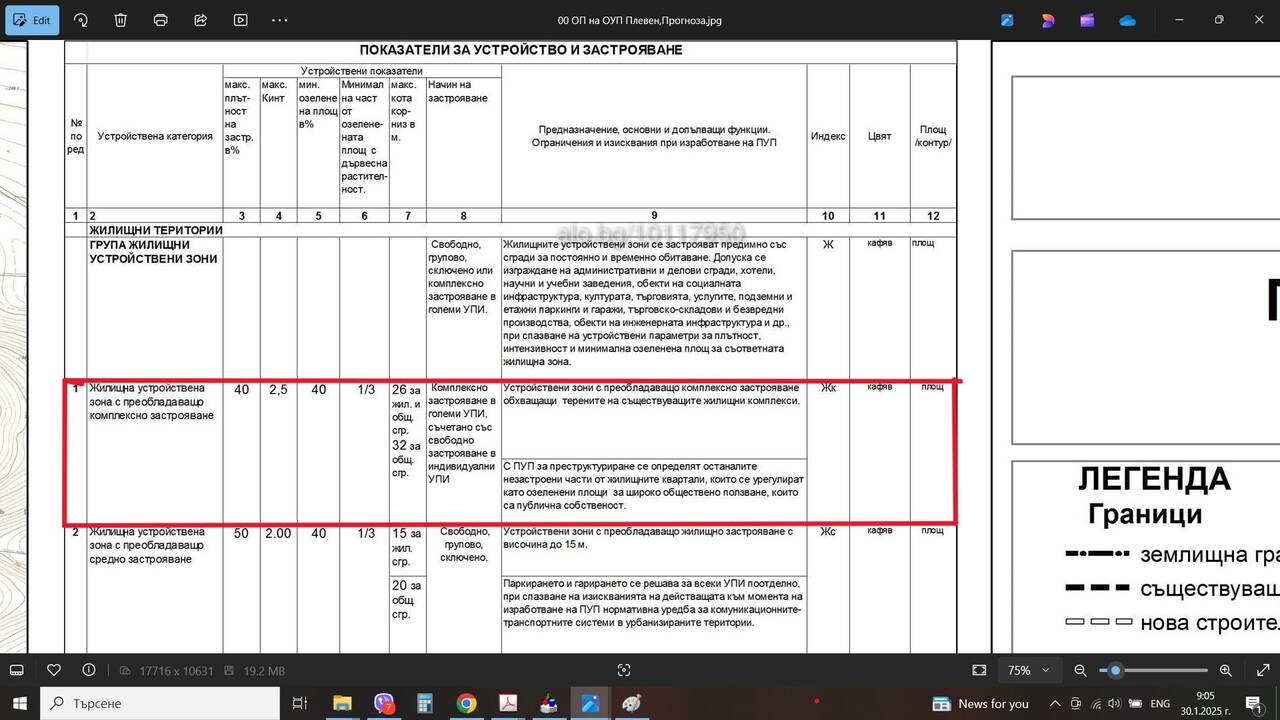1280x720 pixels.
Task: Fit image to window icon
Action: (979, 670)
